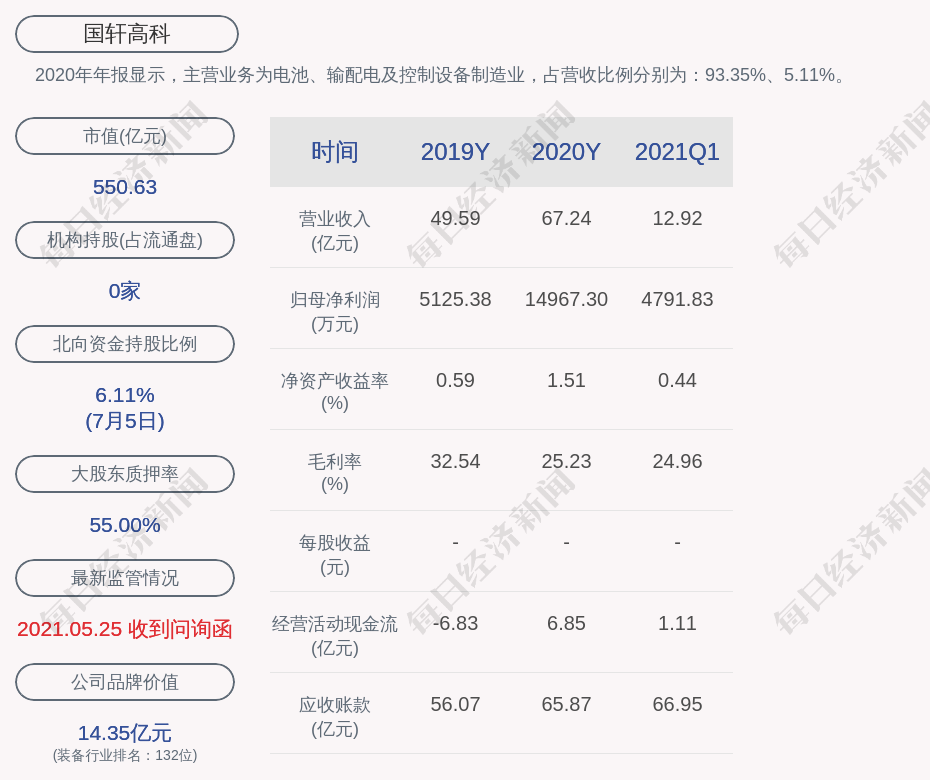The height and width of the screenshot is (780, 930).
Task: Select the 55.00% pledge rate value
Action: pyautogui.click(x=125, y=525)
